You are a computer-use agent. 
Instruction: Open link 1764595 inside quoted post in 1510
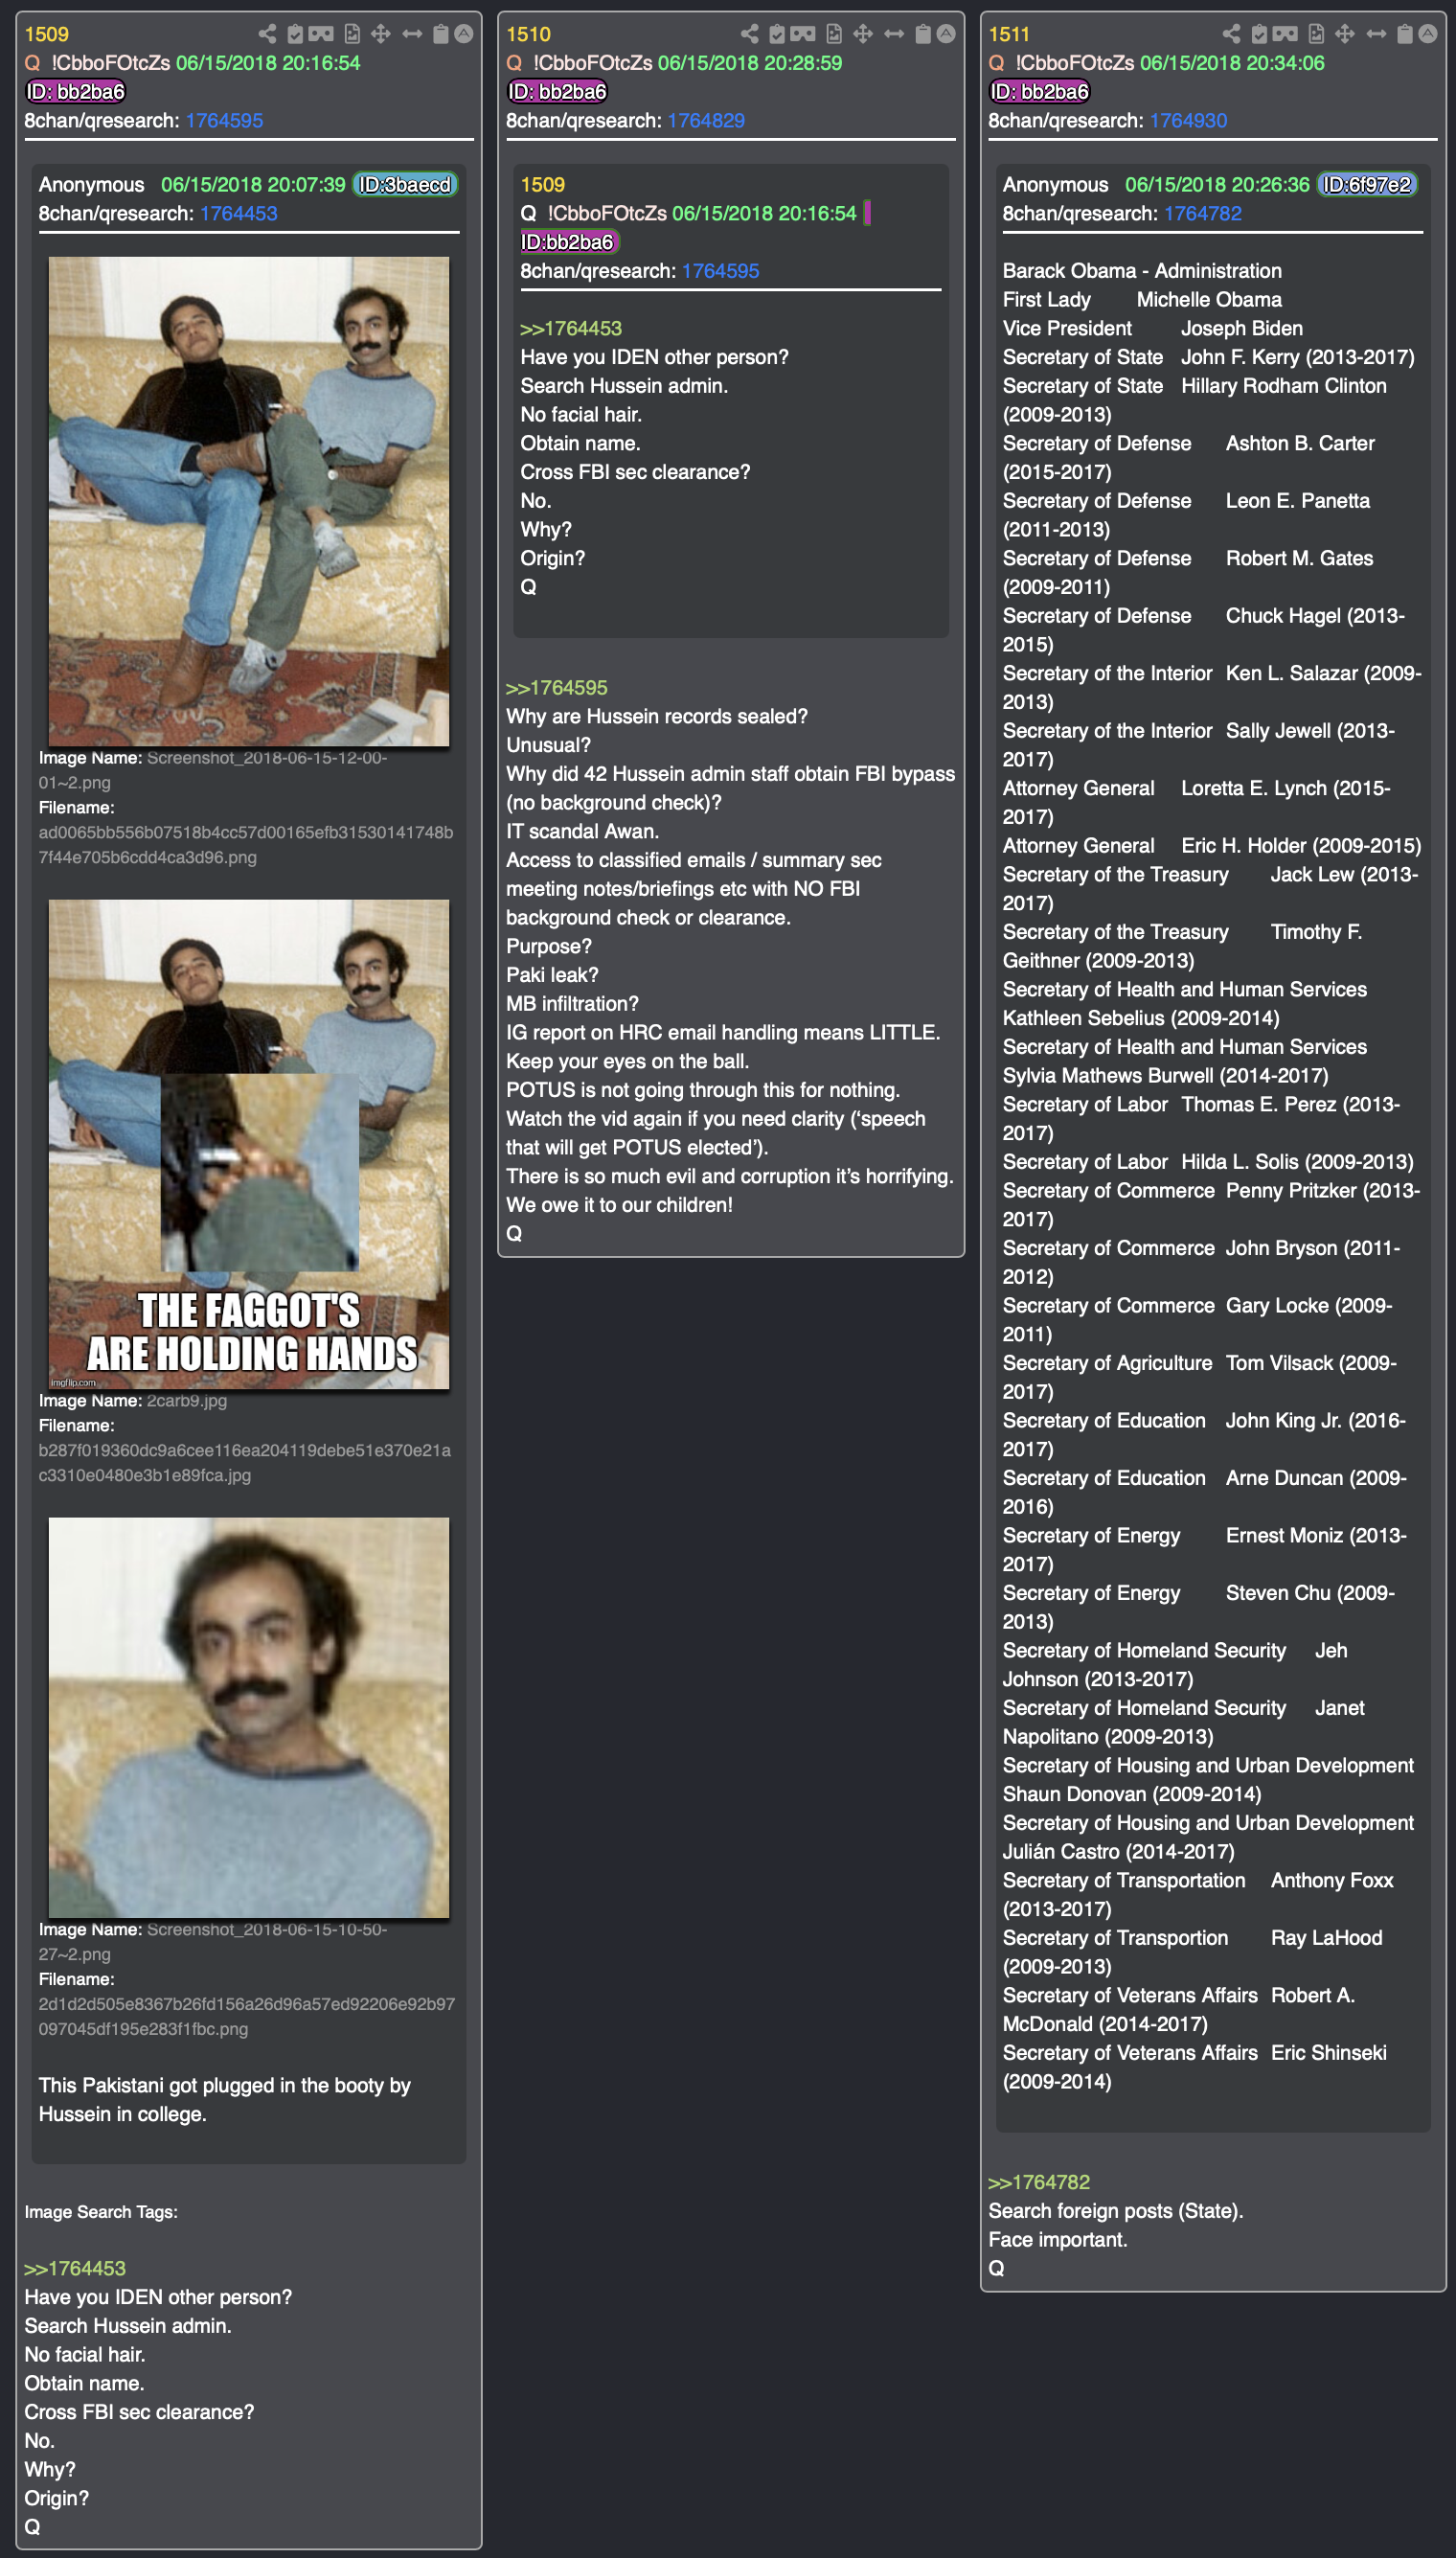point(720,271)
